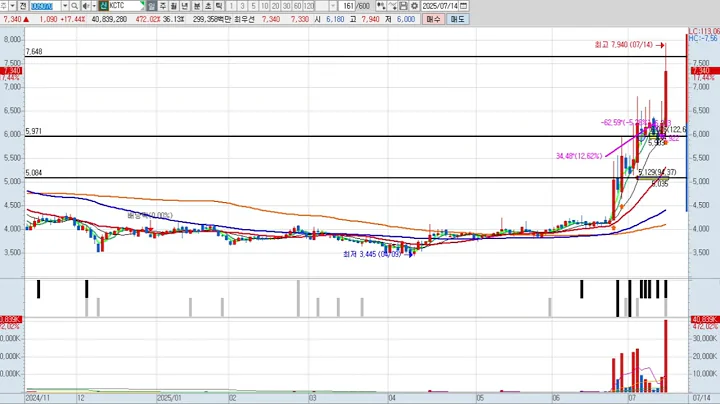The width and height of the screenshot is (720, 404).
Task: Click the 5.971 horizontal line label
Action: click(34, 131)
